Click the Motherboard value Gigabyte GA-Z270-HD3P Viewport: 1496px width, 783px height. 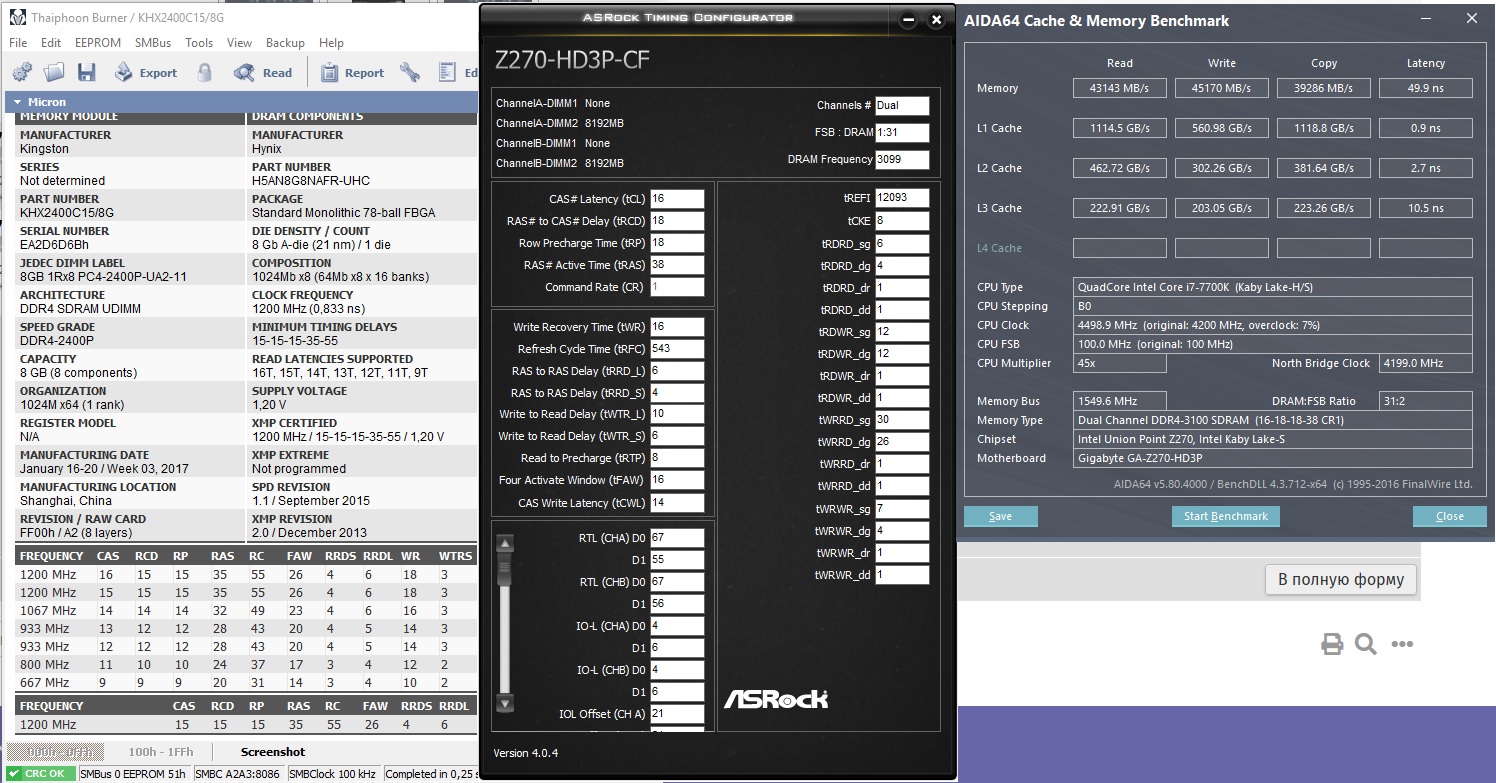pos(1273,458)
